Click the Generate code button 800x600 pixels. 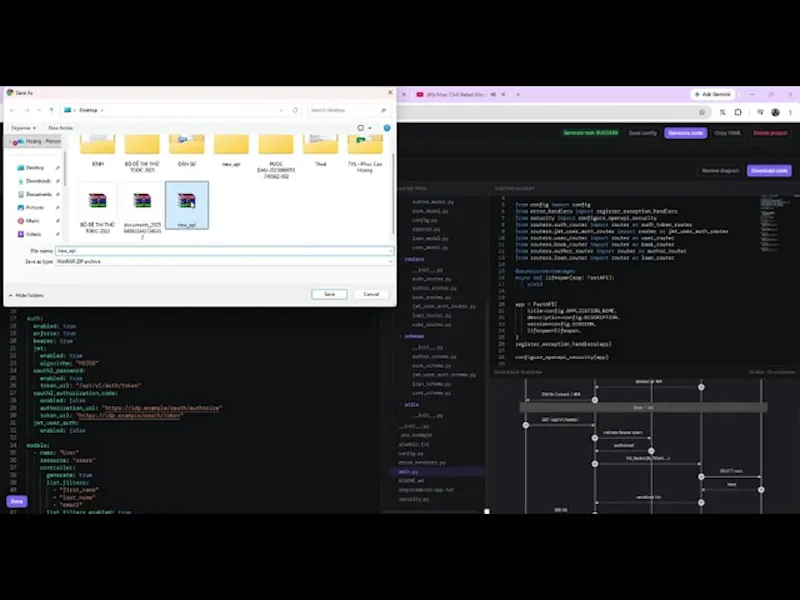click(685, 133)
